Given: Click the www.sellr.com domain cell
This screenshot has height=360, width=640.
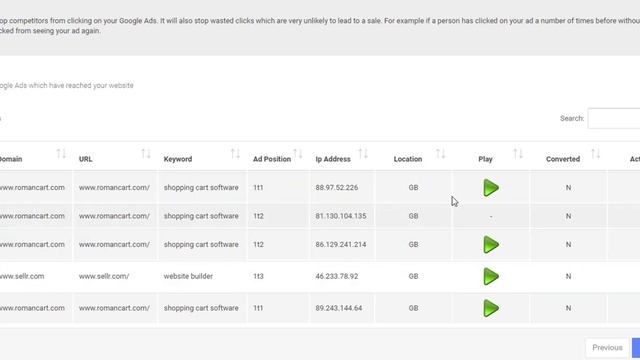Looking at the screenshot, I should [22, 276].
